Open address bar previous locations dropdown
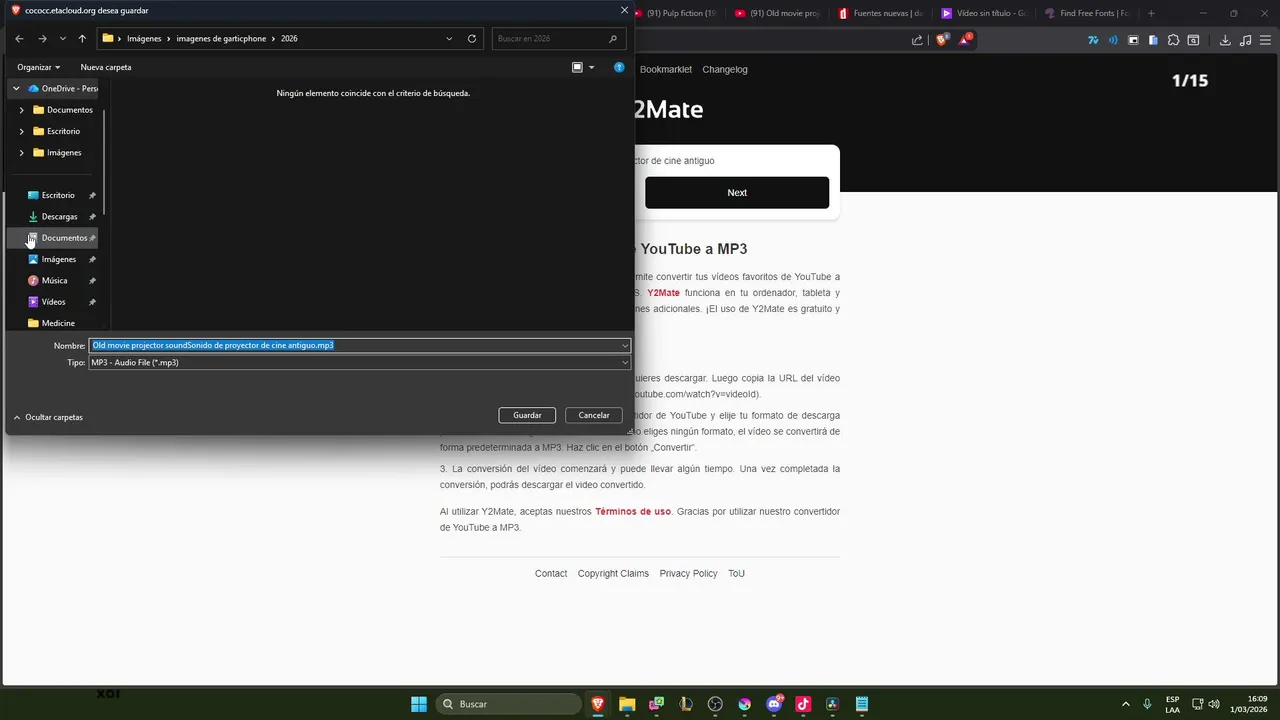Image resolution: width=1280 pixels, height=720 pixels. [449, 38]
